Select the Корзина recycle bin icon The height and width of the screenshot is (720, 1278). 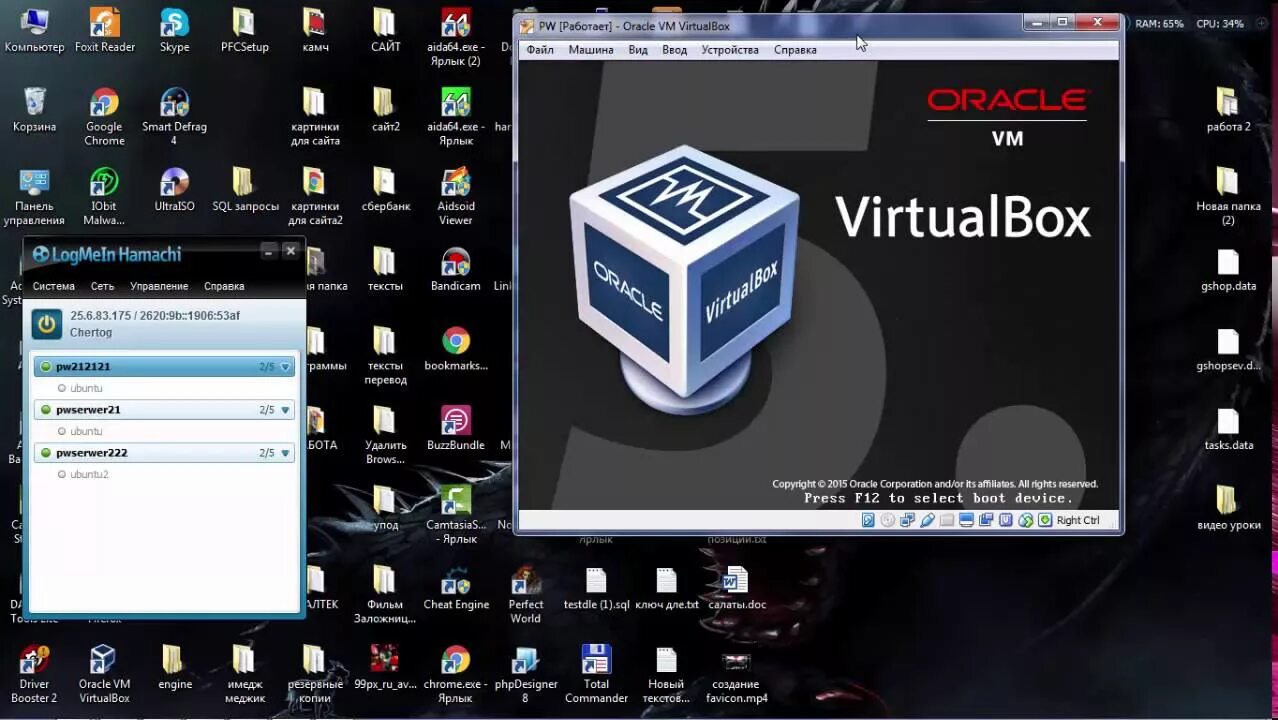click(x=34, y=110)
